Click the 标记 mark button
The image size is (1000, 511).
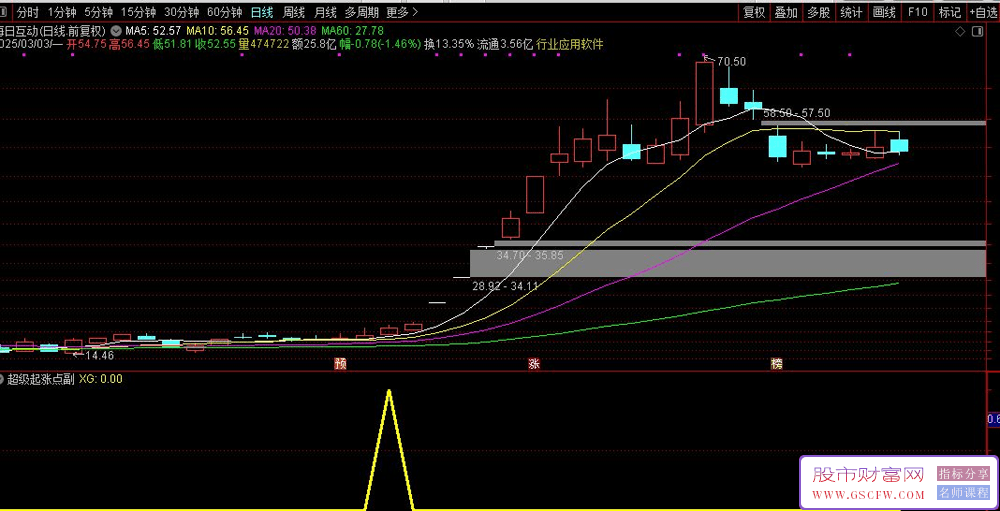[949, 12]
